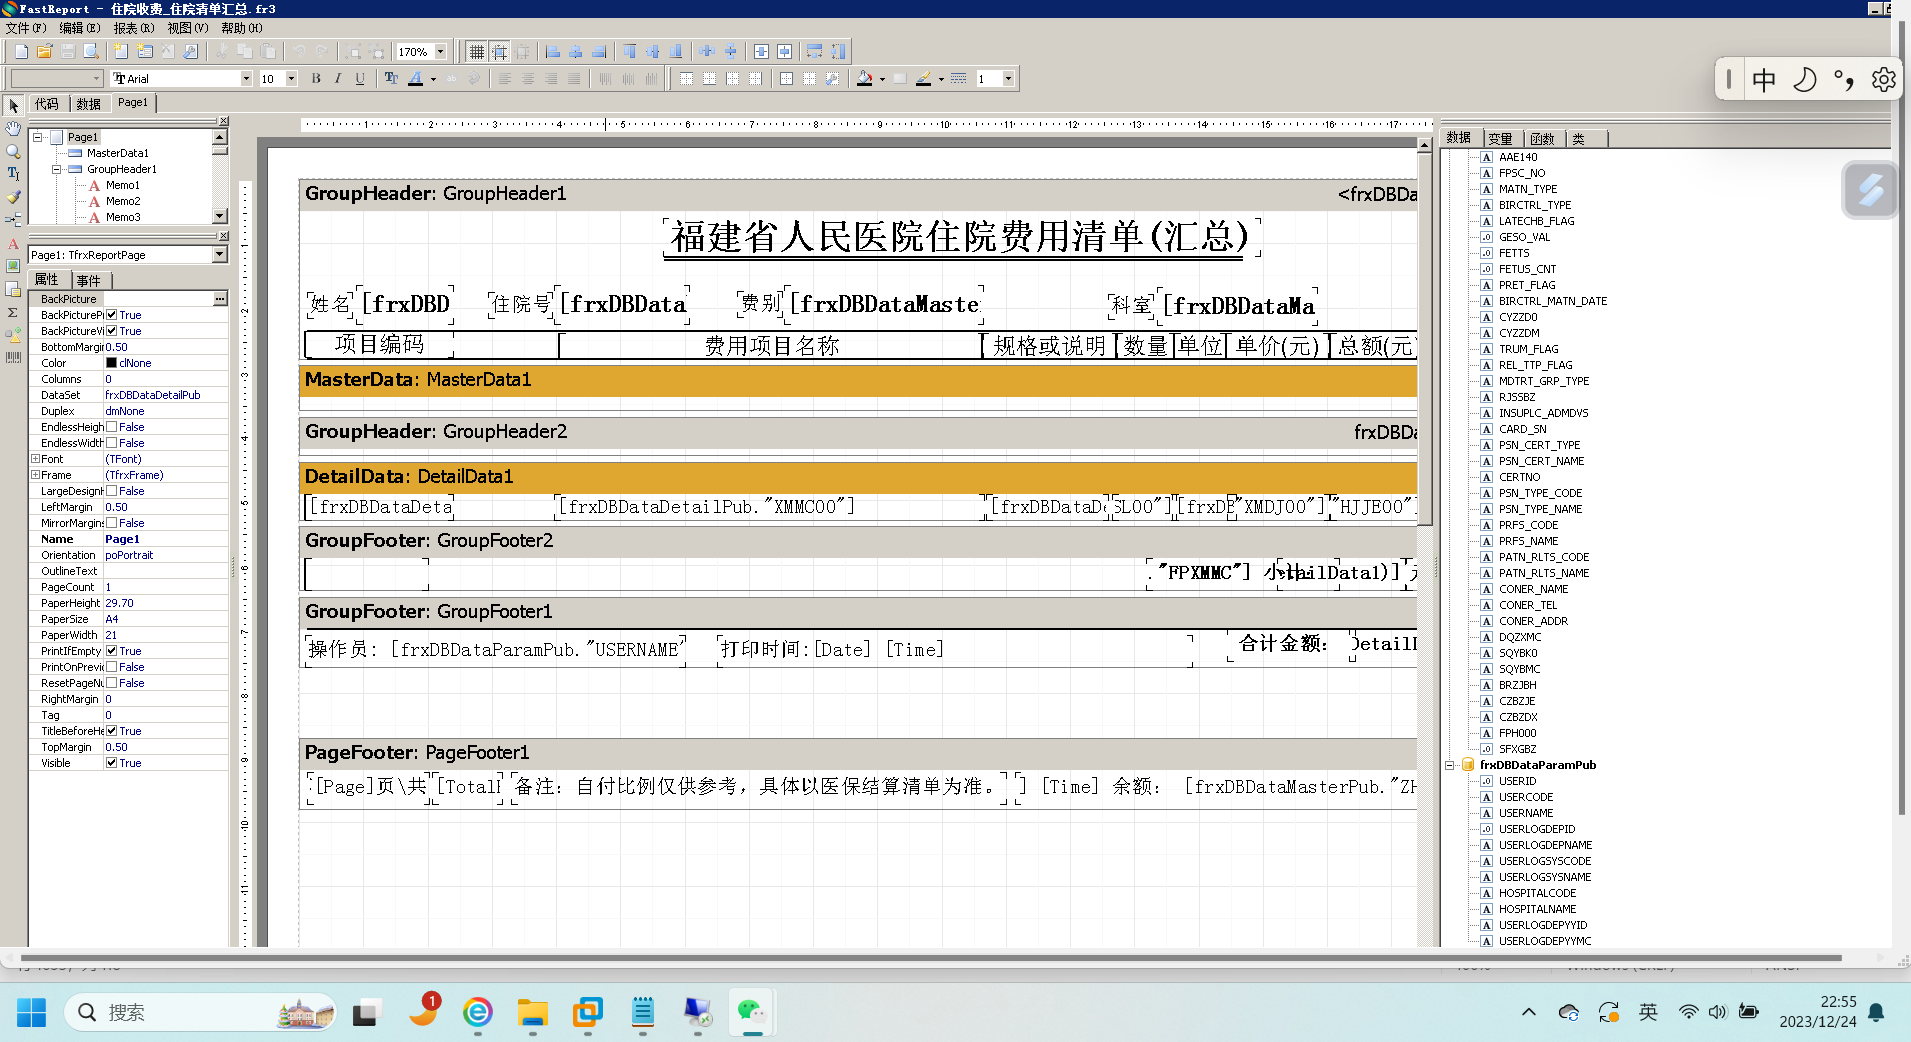The height and width of the screenshot is (1042, 1911).
Task: Select the Picture object tool
Action: click(13, 266)
